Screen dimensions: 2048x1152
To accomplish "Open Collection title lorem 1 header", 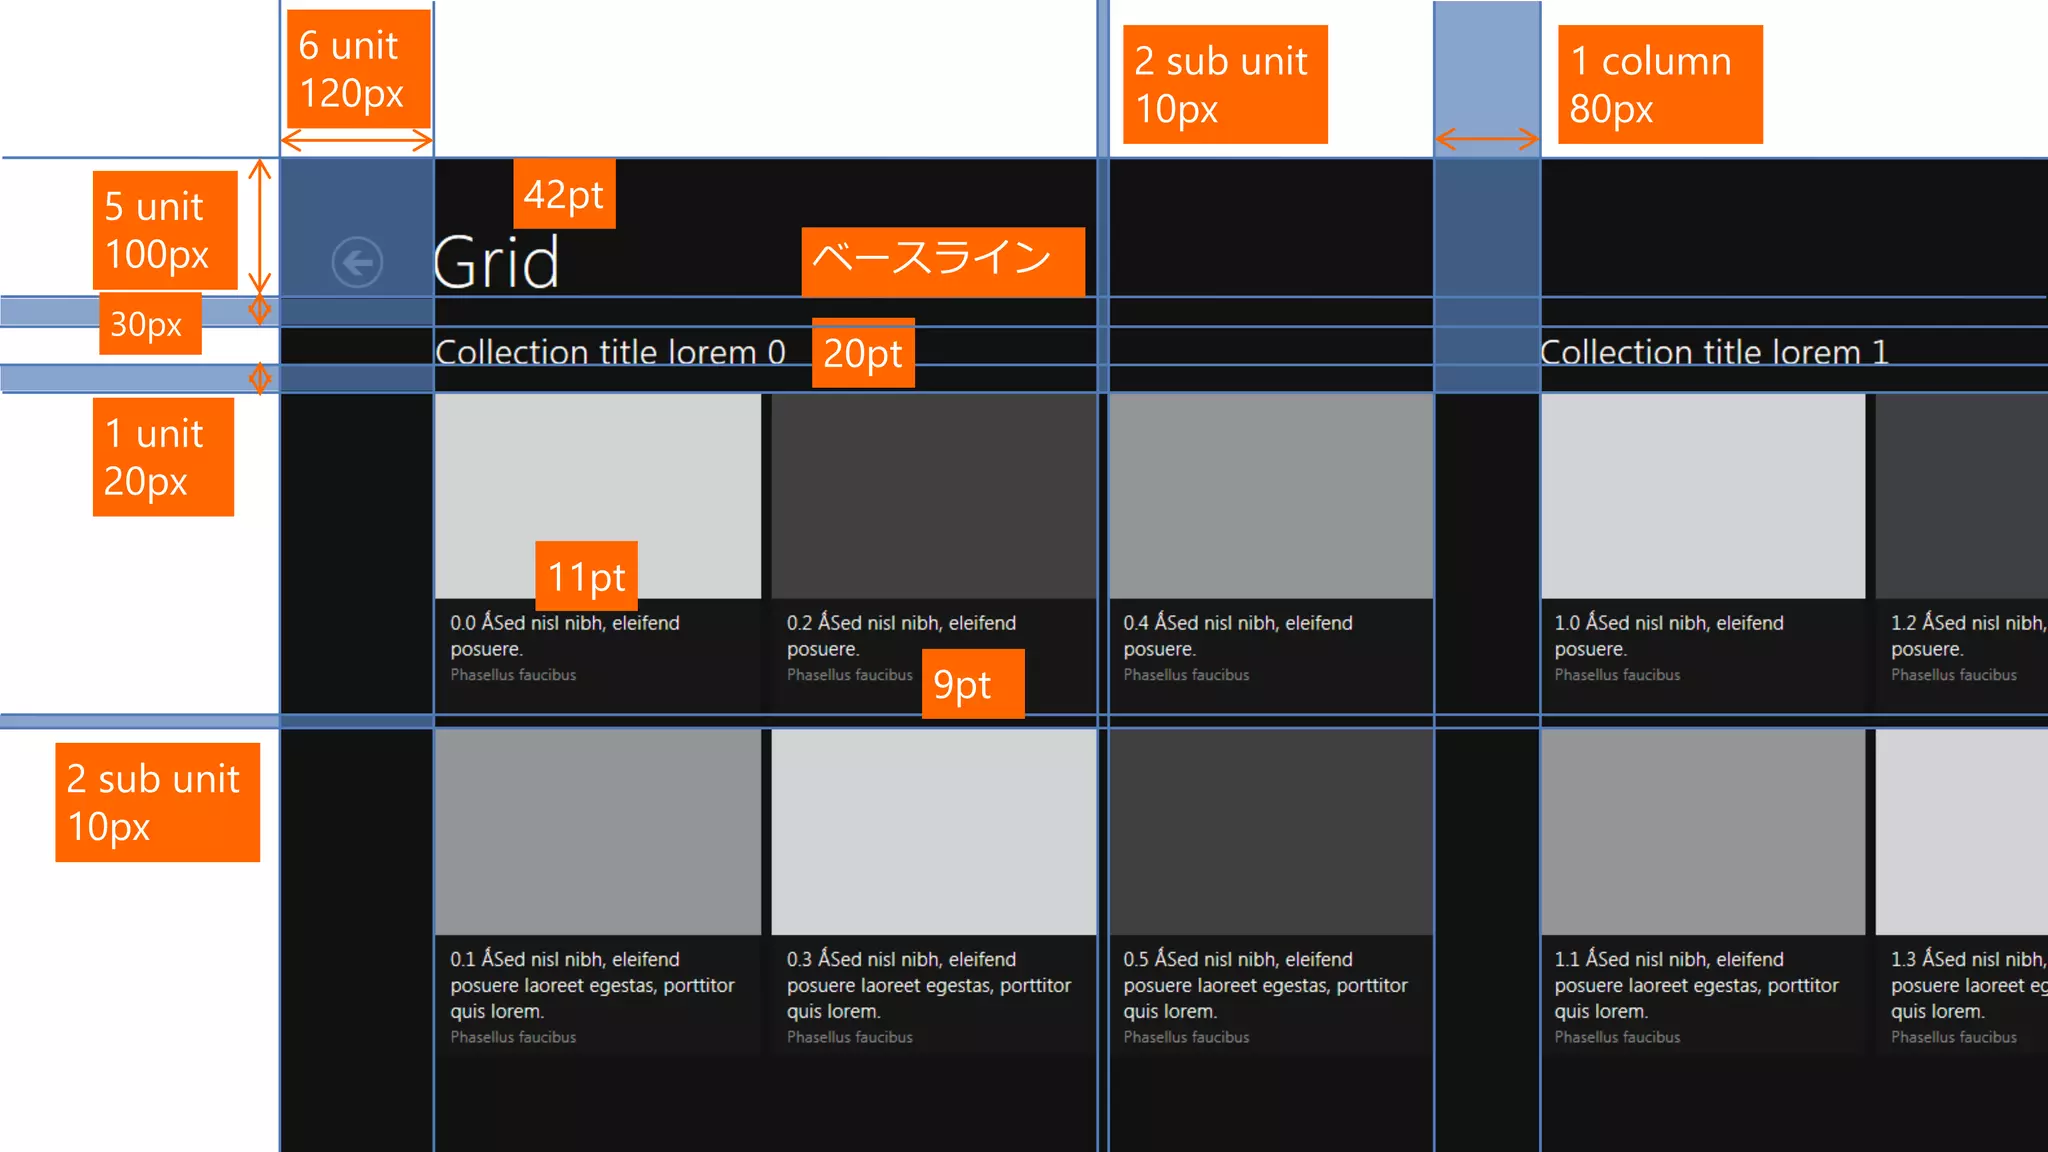I will [x=1714, y=352].
